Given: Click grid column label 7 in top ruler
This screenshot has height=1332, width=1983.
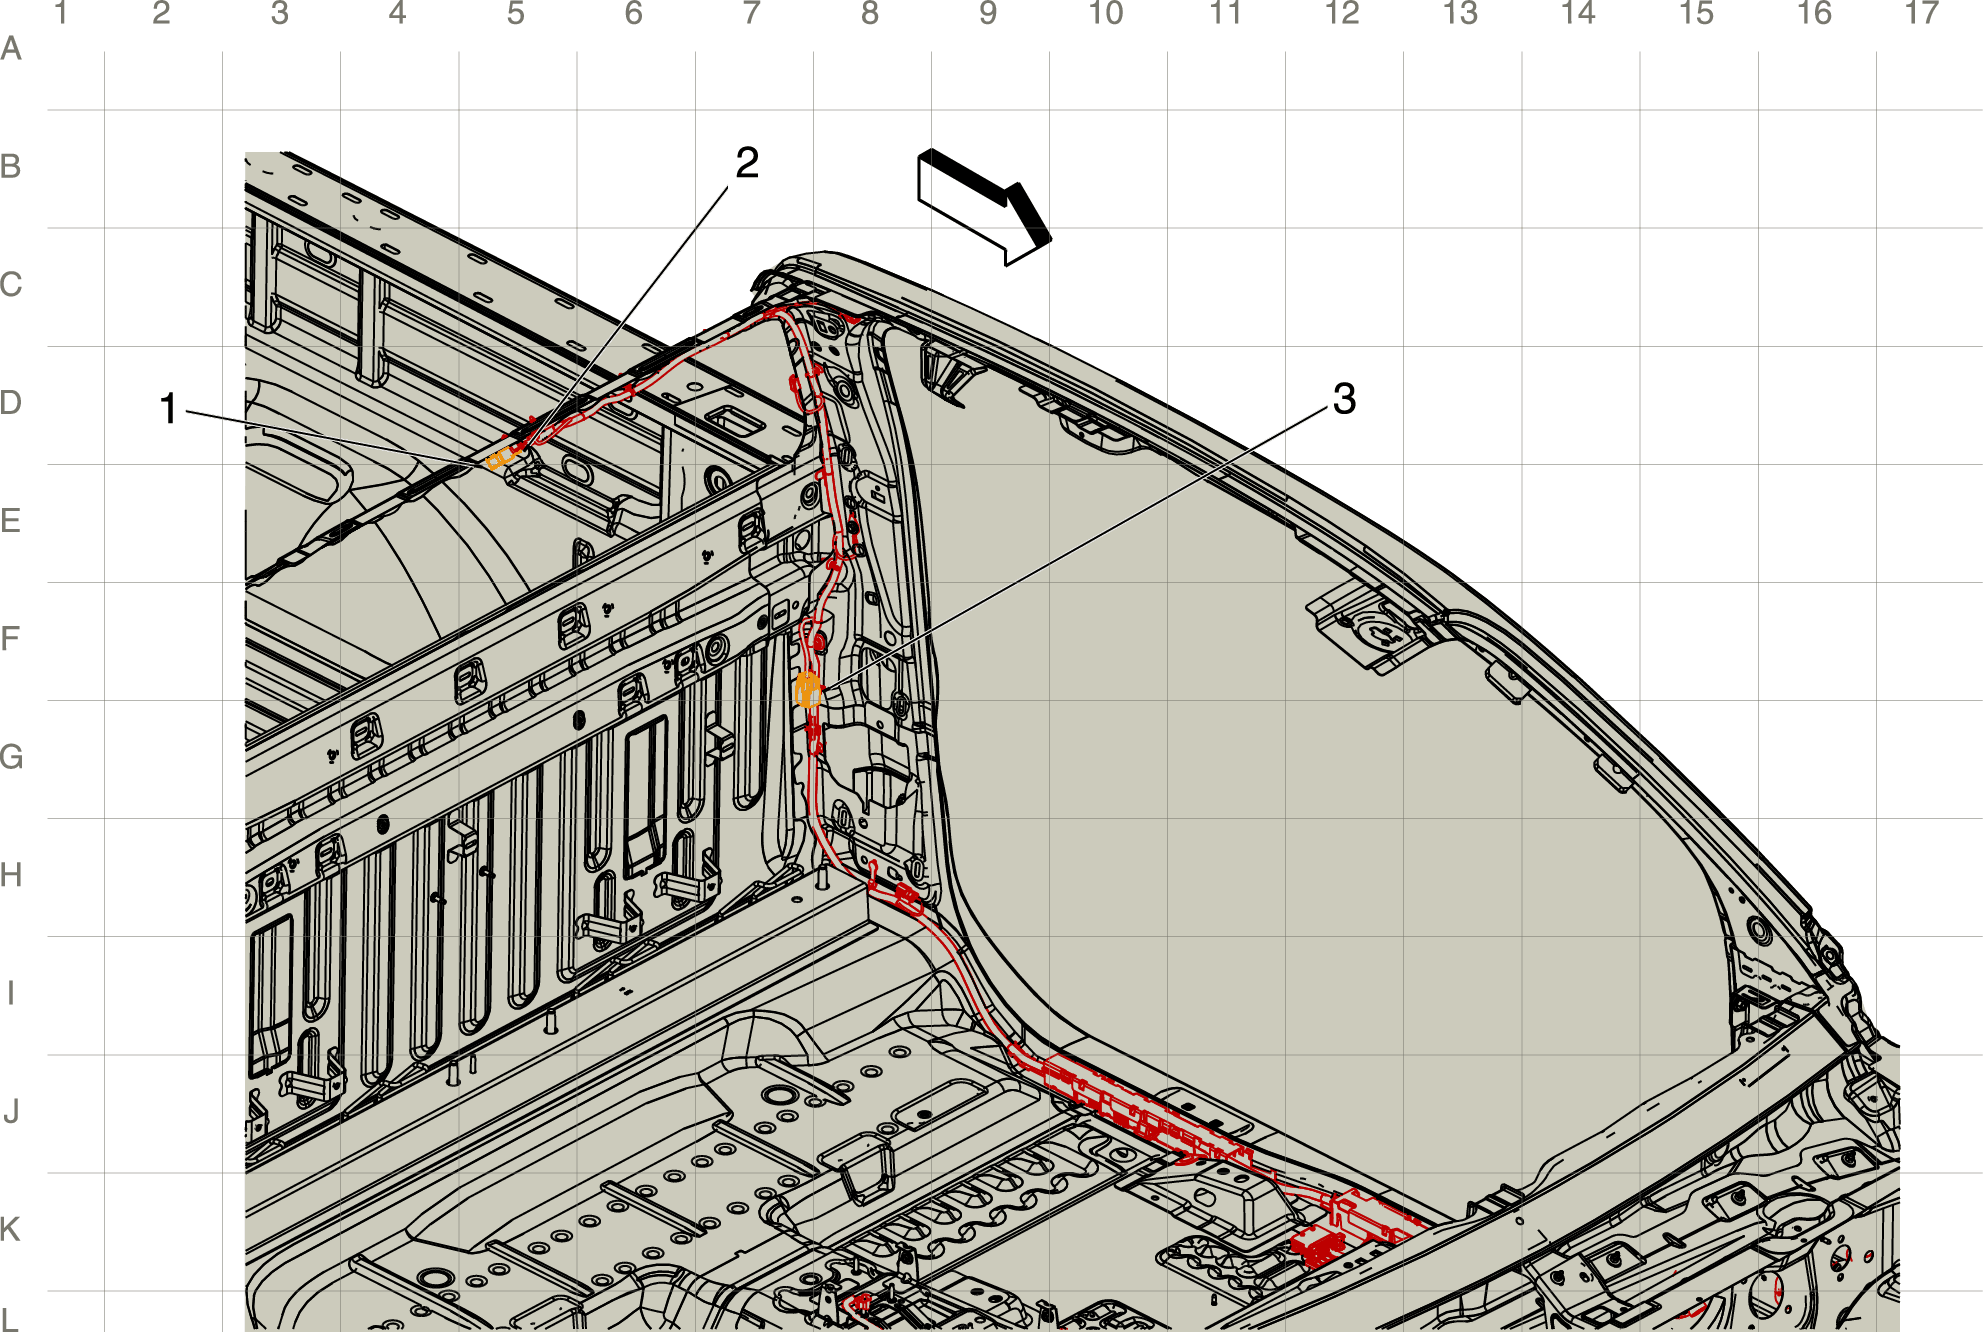Looking at the screenshot, I should tap(751, 14).
